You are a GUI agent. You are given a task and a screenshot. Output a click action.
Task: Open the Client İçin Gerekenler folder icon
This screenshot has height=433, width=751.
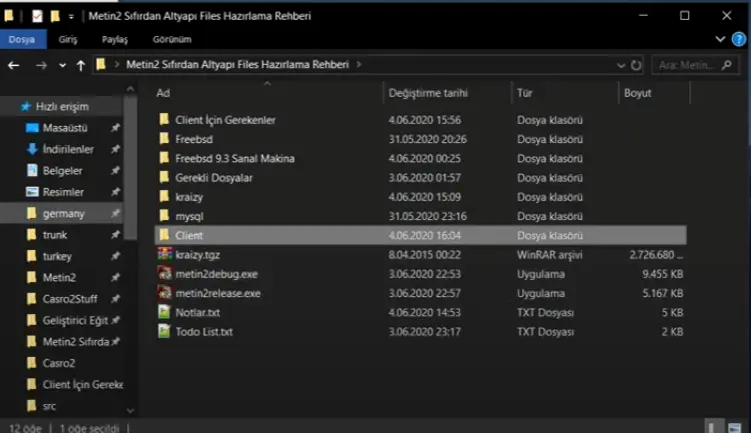tap(164, 119)
